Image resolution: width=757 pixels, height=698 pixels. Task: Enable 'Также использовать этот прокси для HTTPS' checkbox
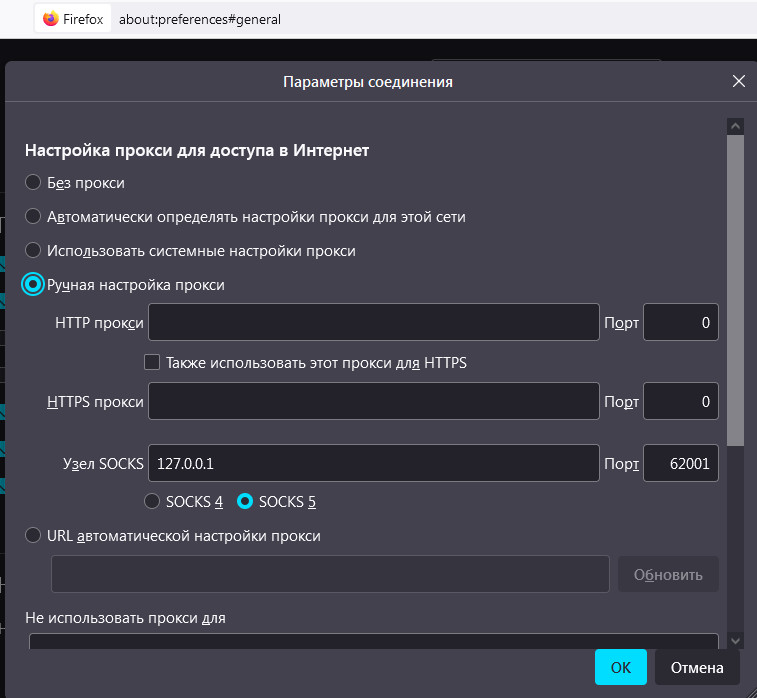tap(153, 363)
